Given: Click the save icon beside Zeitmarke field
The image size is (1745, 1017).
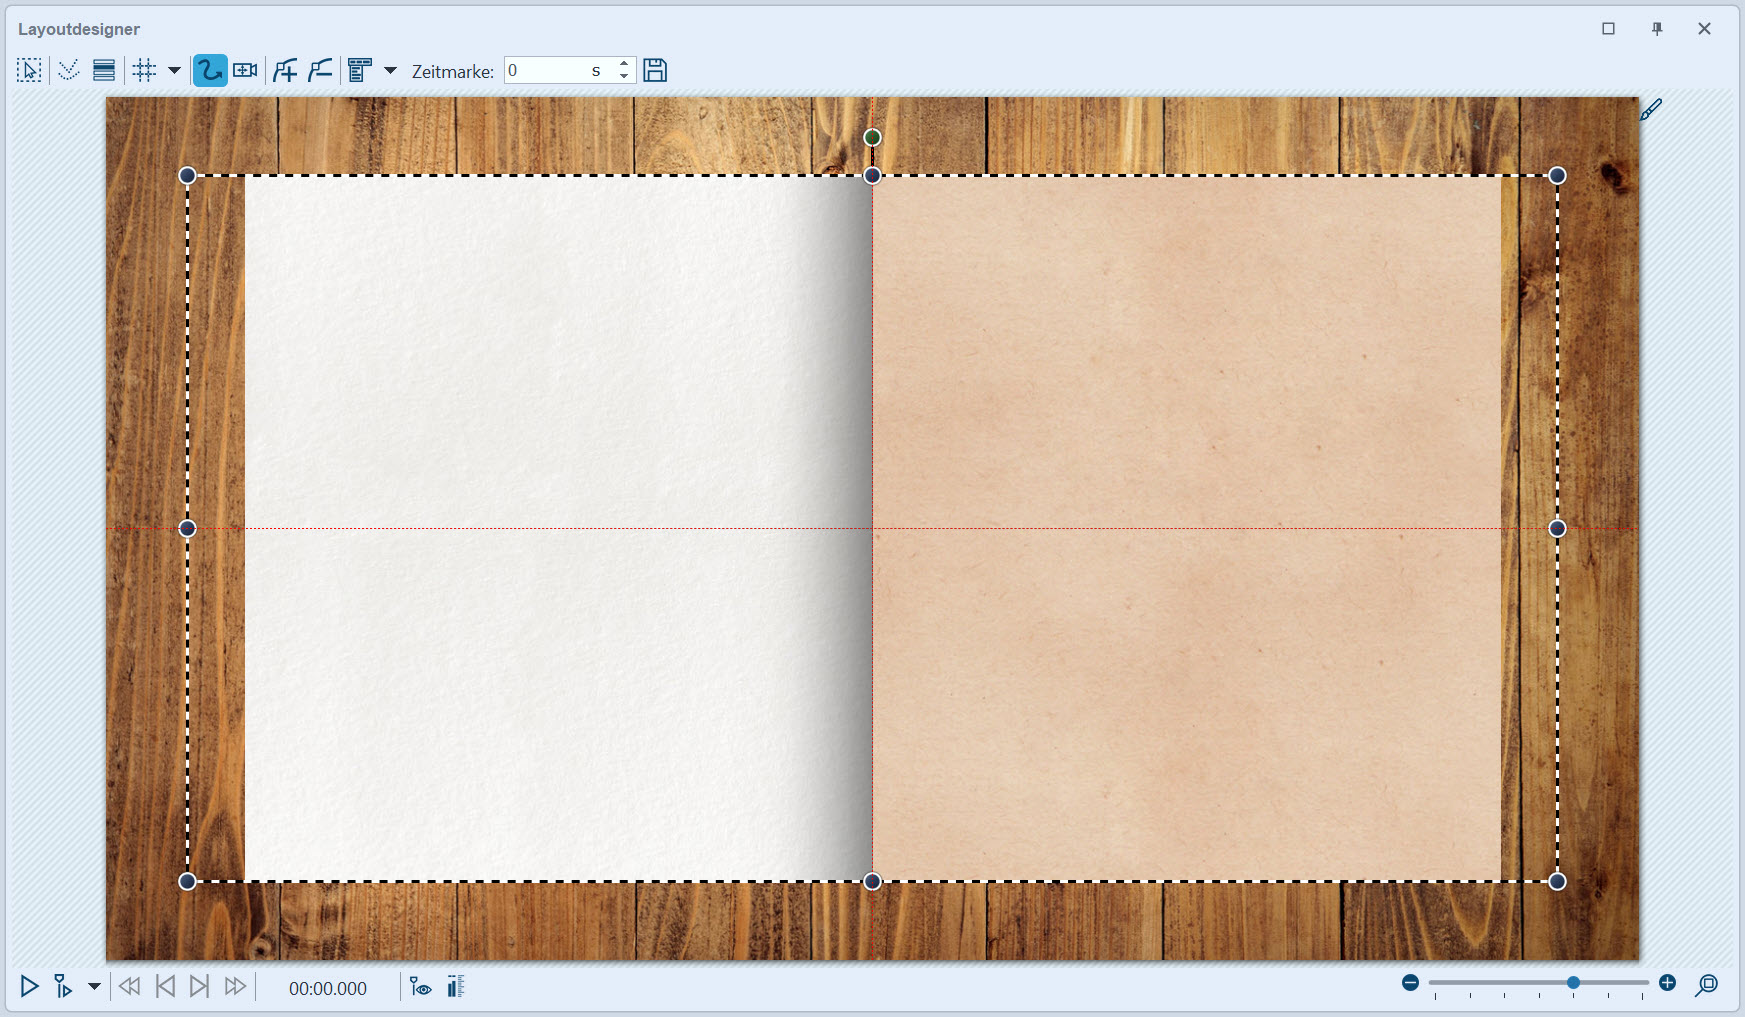Looking at the screenshot, I should [655, 70].
